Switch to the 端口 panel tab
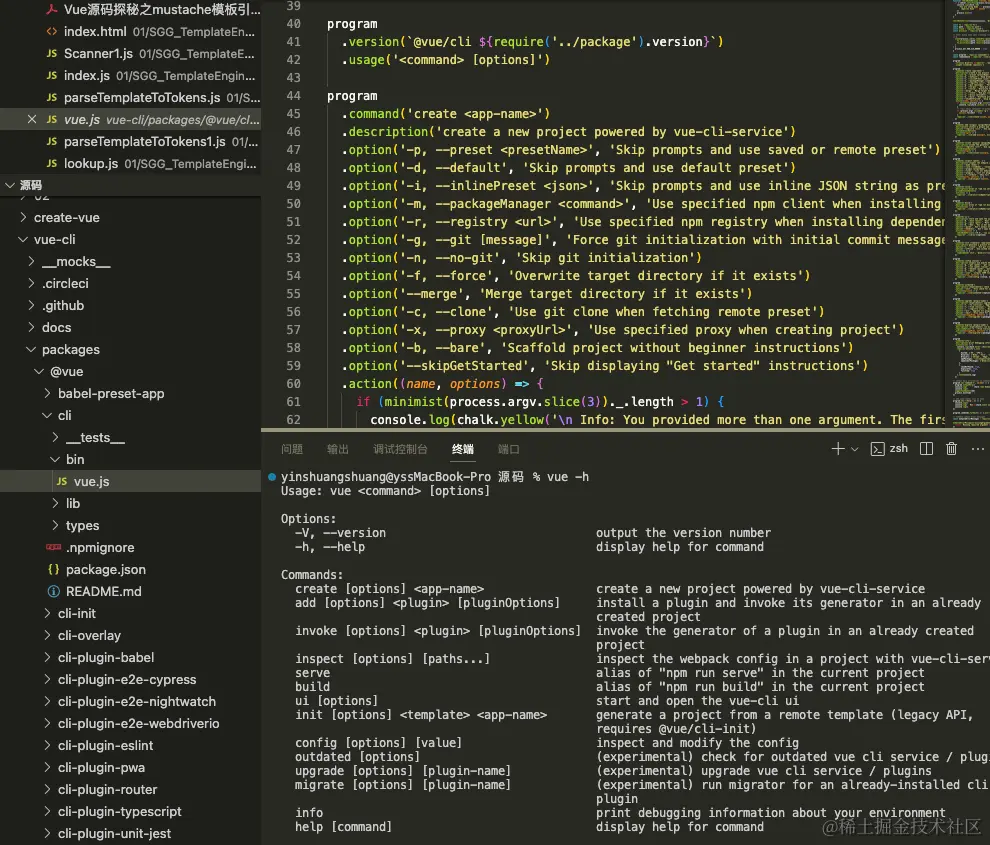 (x=509, y=449)
